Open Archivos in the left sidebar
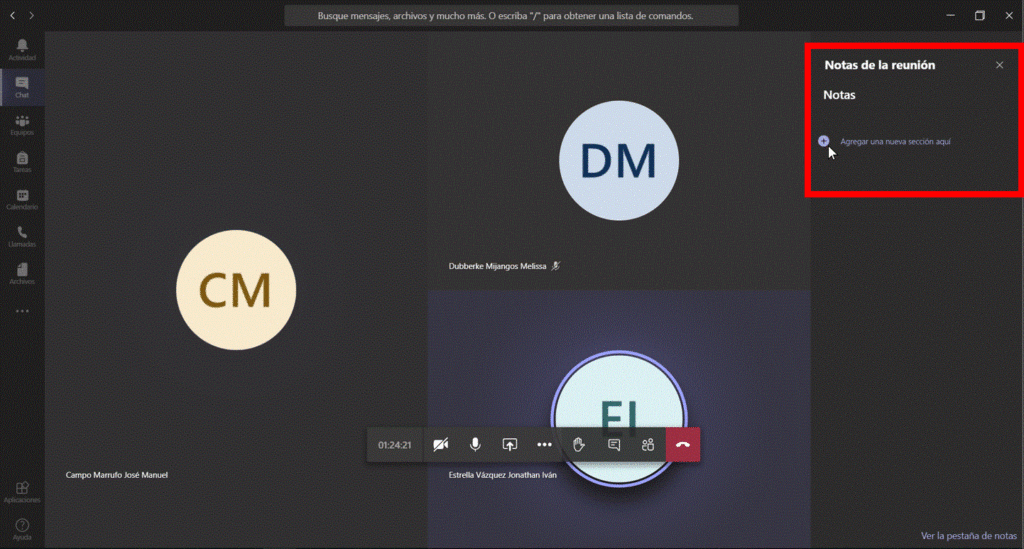This screenshot has height=549, width=1024. 22,273
